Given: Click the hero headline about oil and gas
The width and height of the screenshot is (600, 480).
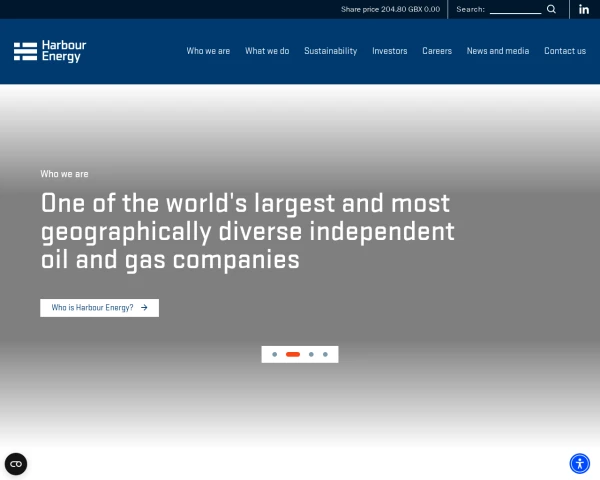Looking at the screenshot, I should tap(248, 232).
